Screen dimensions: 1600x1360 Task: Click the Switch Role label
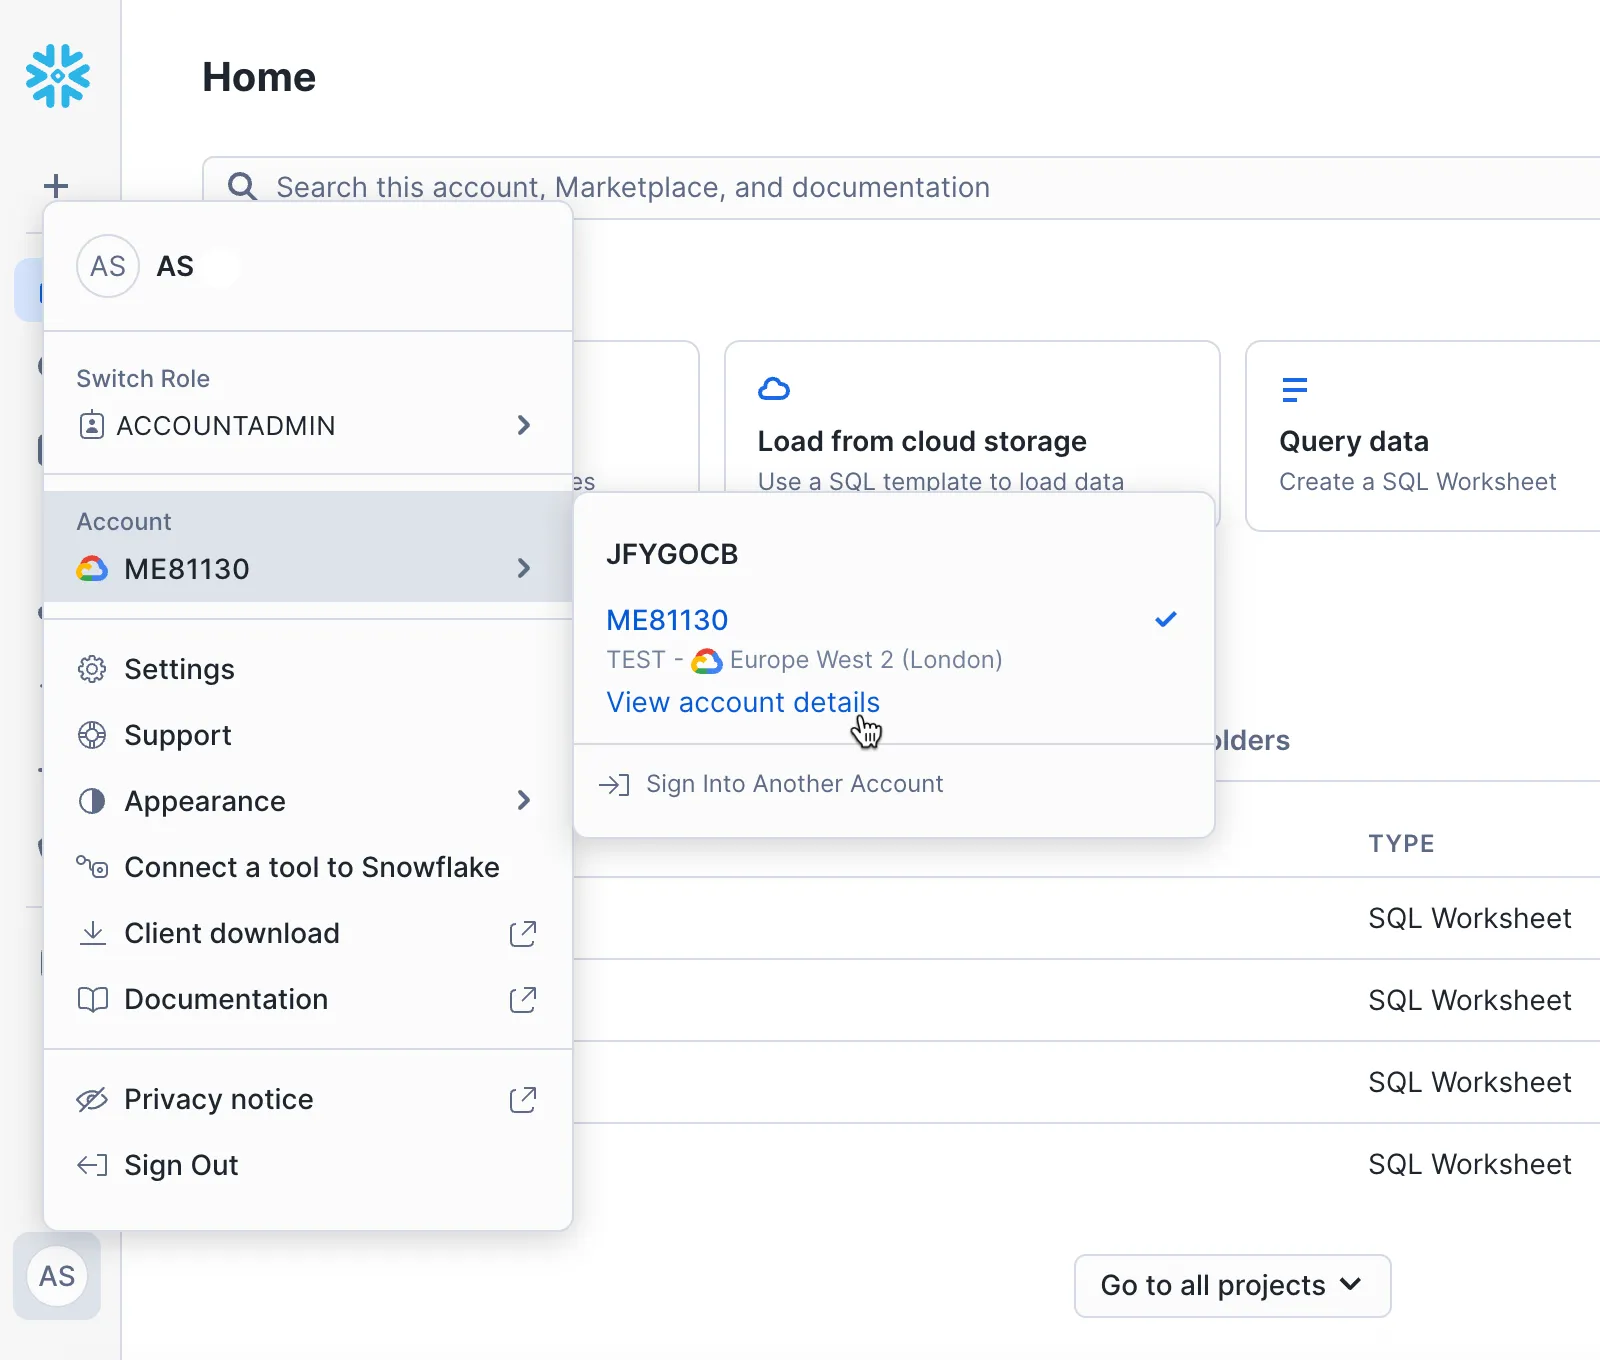(143, 379)
